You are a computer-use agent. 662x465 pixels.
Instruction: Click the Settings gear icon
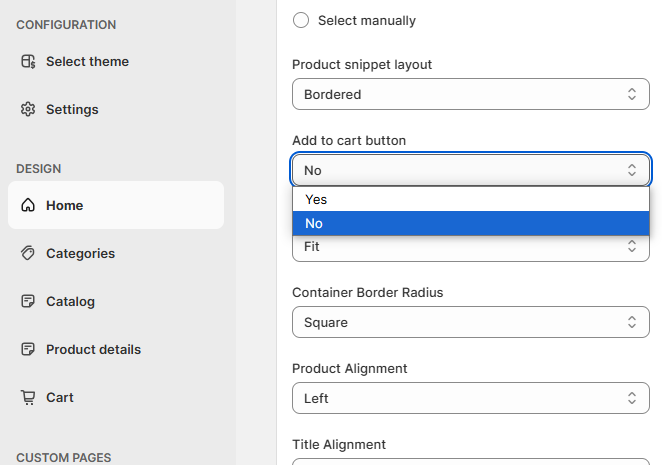click(x=28, y=109)
